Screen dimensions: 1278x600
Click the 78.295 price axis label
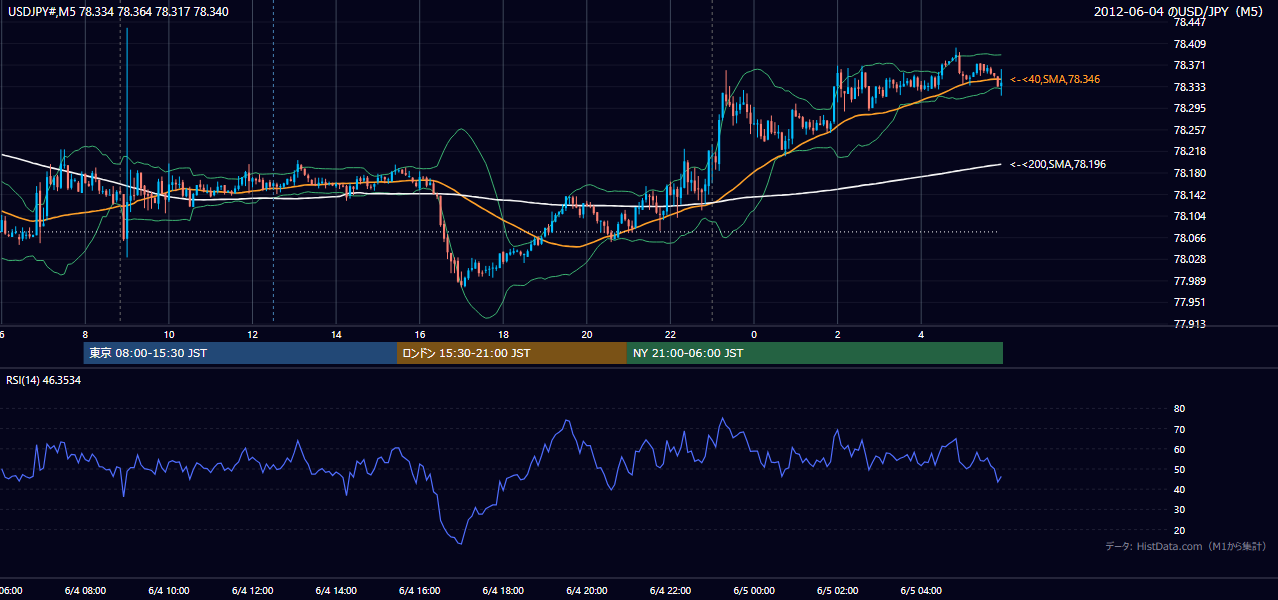tap(1190, 108)
